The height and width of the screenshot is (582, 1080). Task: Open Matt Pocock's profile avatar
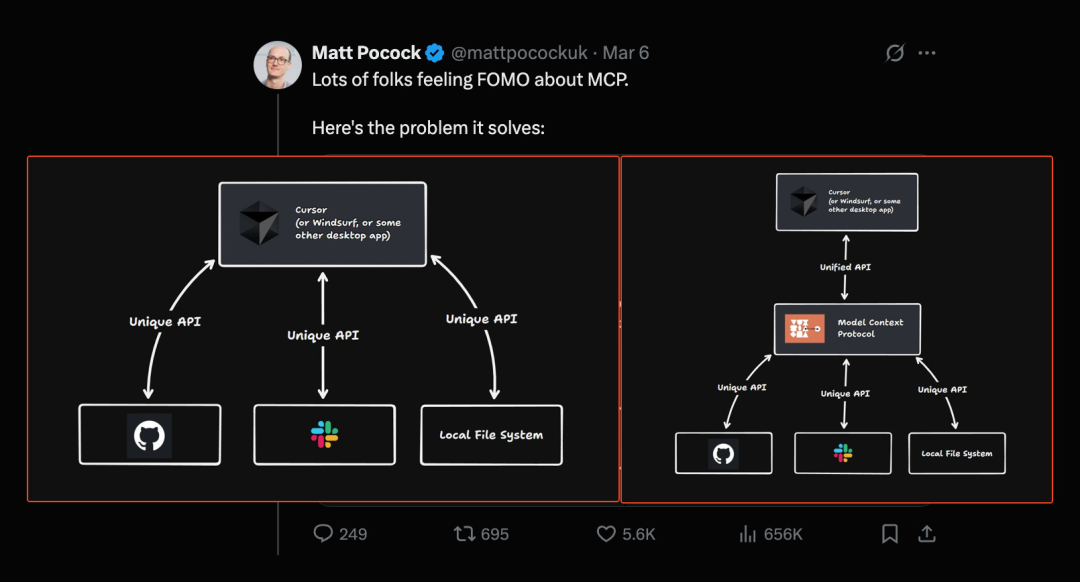(278, 65)
